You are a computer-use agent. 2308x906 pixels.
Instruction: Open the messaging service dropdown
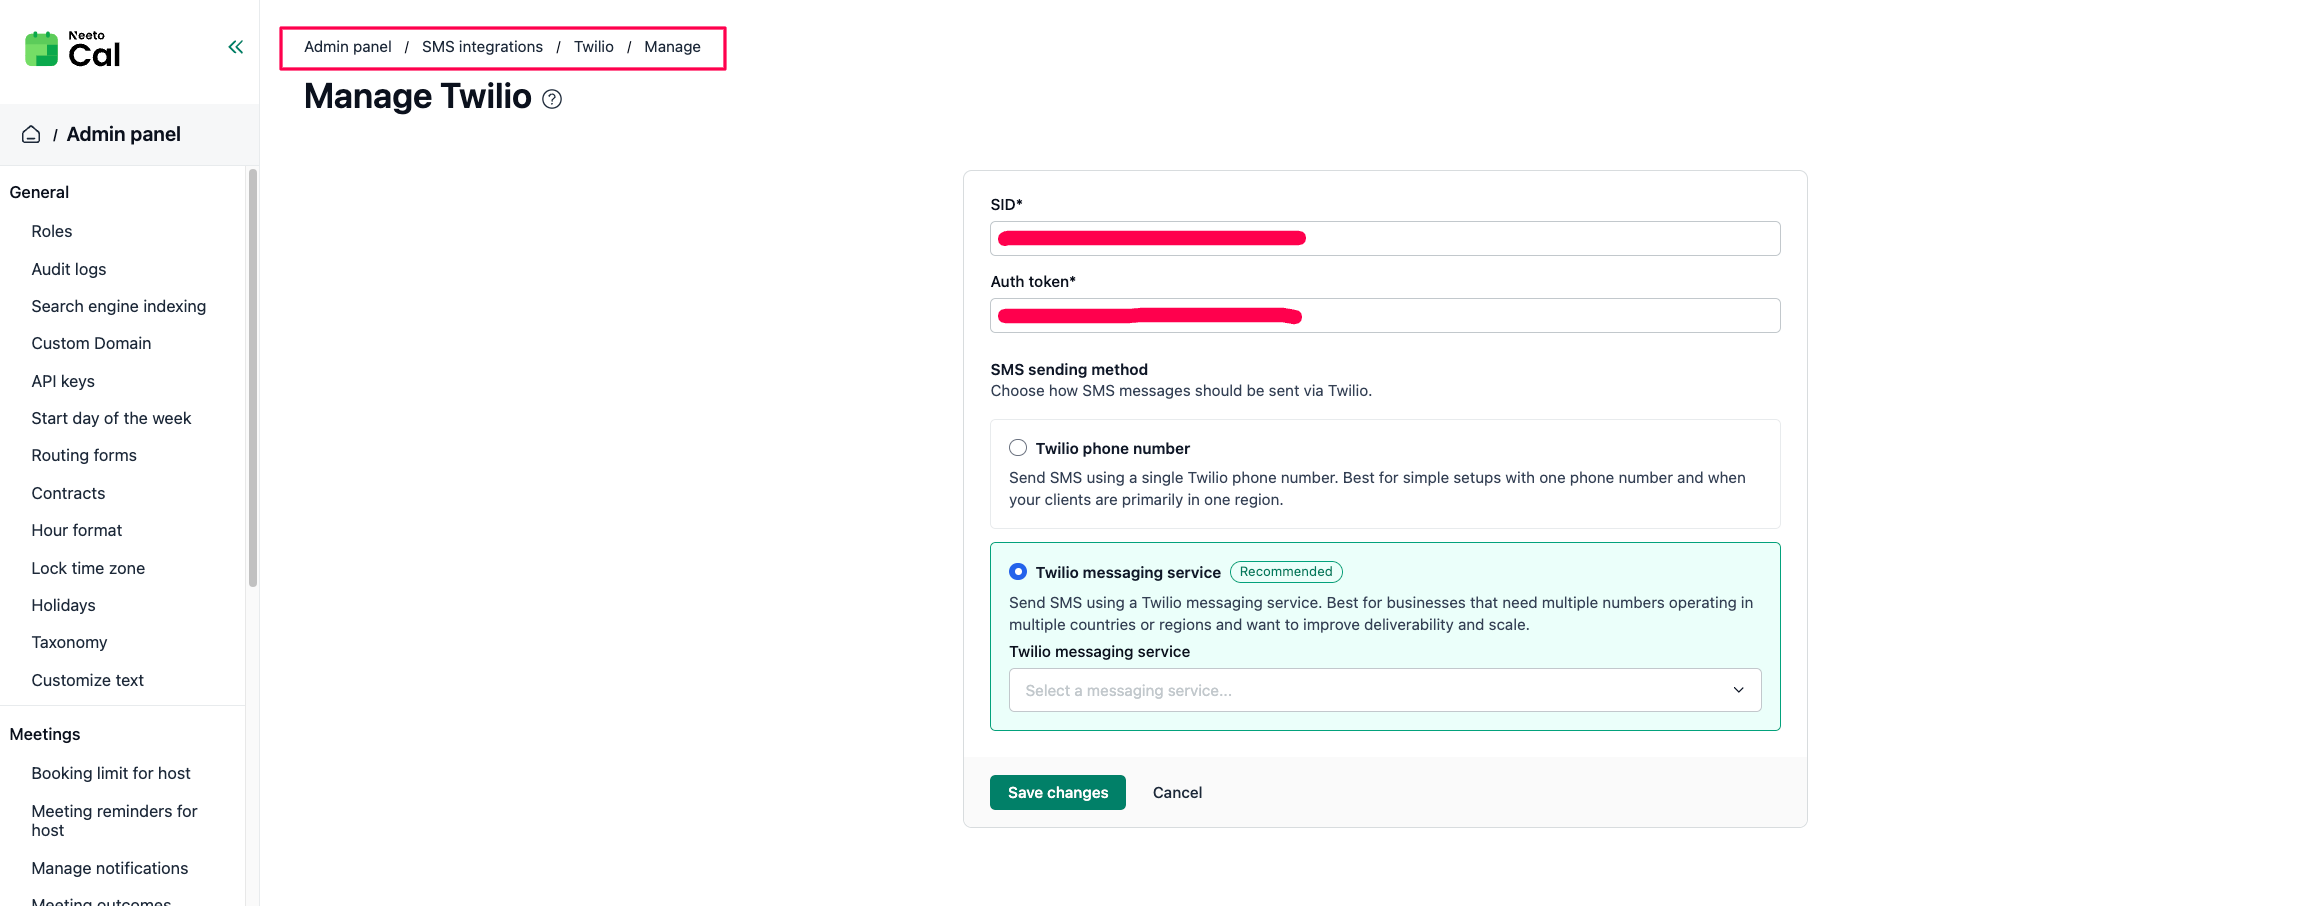1385,690
